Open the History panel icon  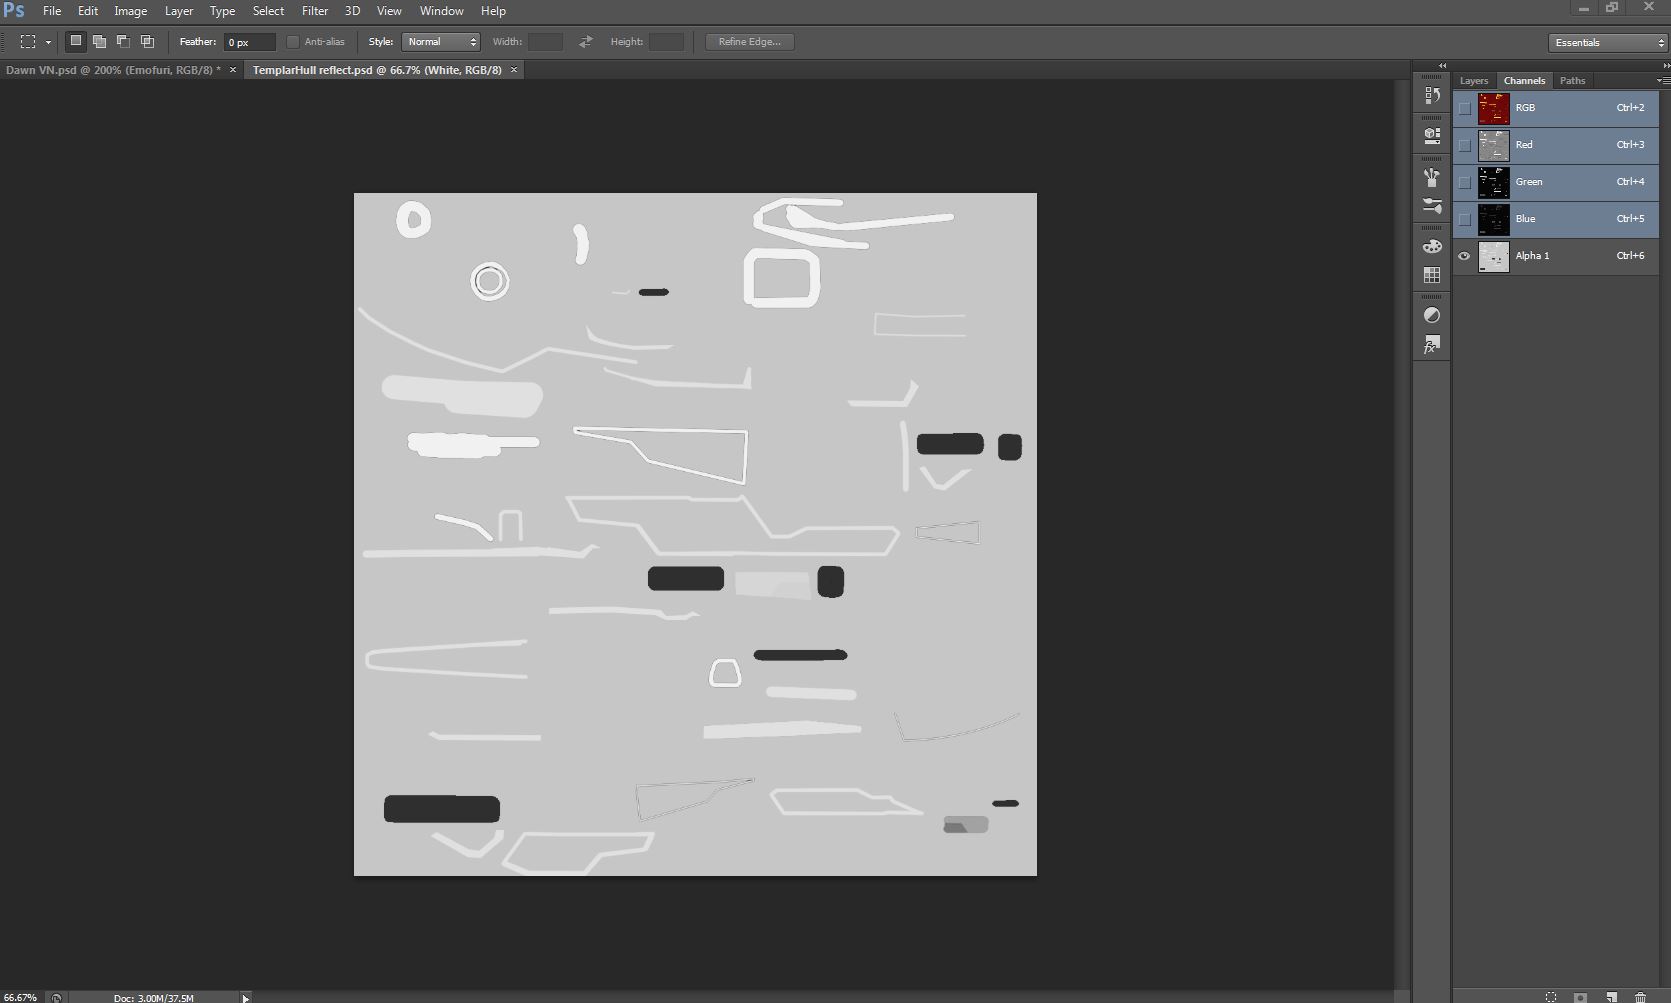click(x=1431, y=95)
